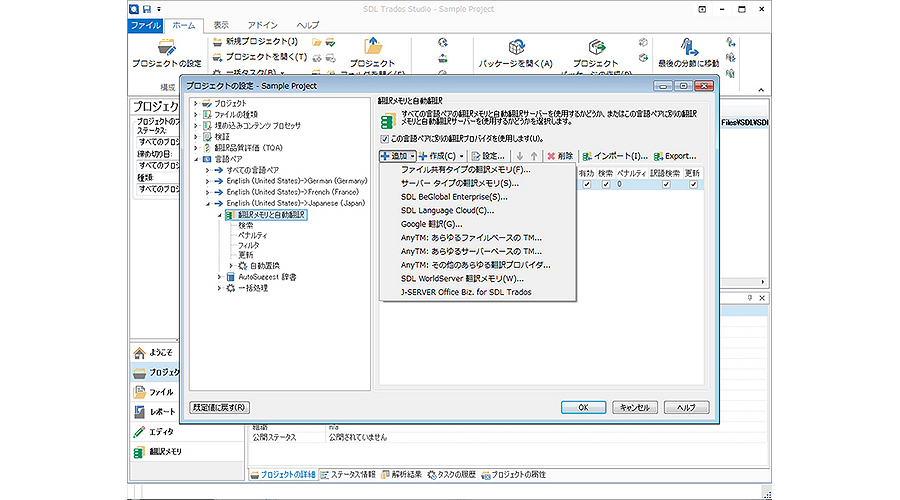Image resolution: width=900 pixels, height=500 pixels.
Task: Expand the AutoSuggest dictionaries tree node
Action: tap(219, 277)
